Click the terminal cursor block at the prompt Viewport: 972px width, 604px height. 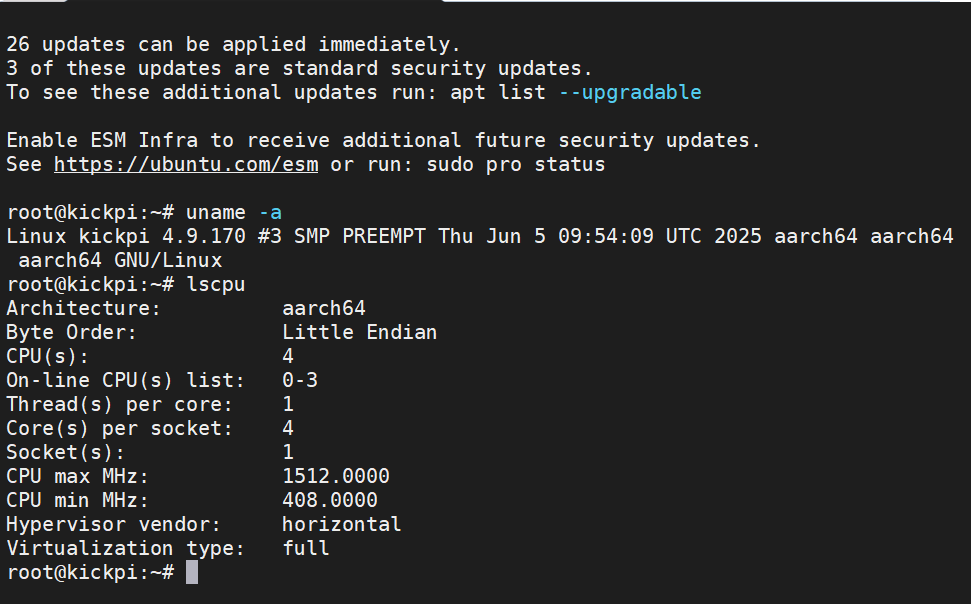(x=192, y=572)
